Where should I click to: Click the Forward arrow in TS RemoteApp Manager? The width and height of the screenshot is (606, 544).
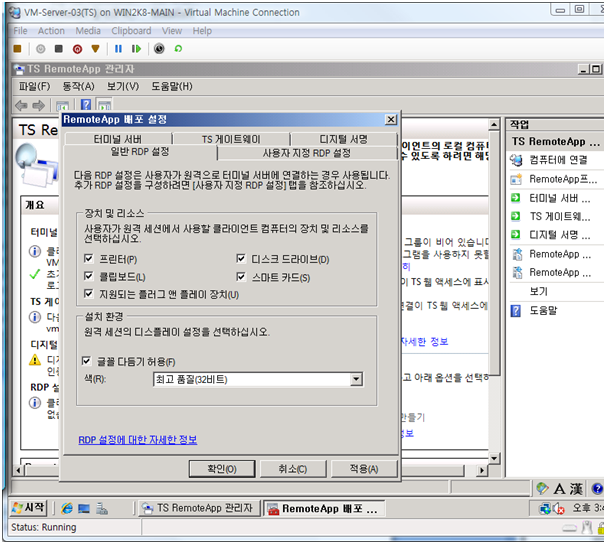point(38,105)
